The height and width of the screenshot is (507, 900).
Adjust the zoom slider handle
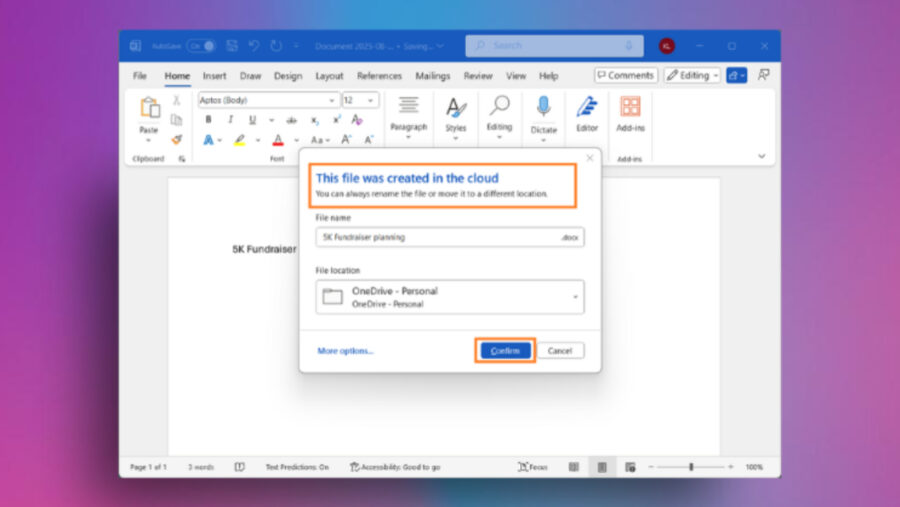(x=692, y=467)
